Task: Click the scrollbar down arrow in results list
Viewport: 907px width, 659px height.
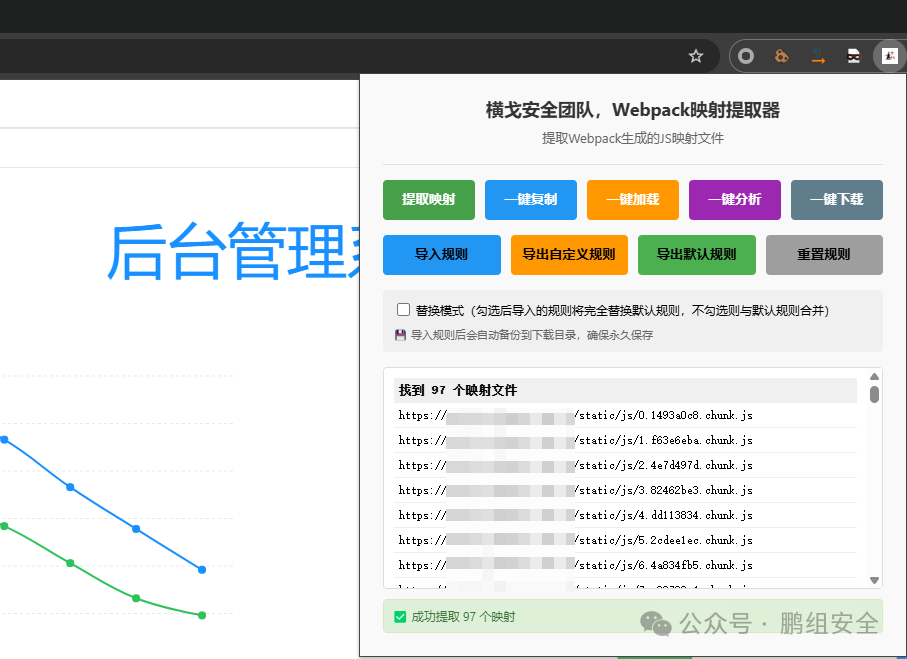Action: (x=874, y=580)
